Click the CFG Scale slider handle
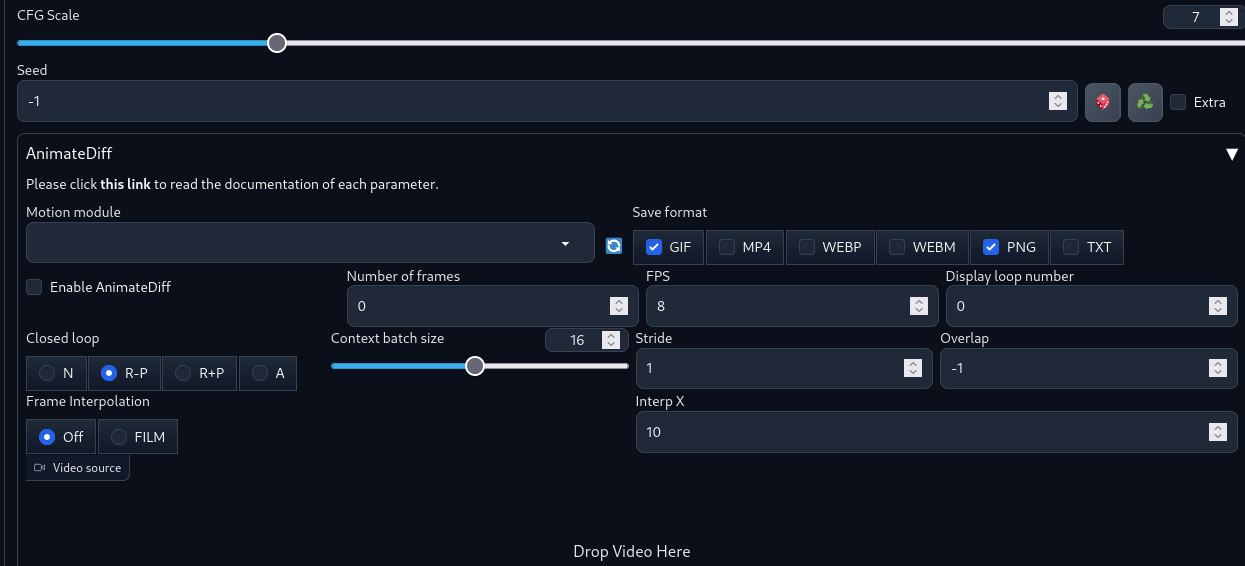Viewport: 1245px width, 566px height. click(277, 43)
